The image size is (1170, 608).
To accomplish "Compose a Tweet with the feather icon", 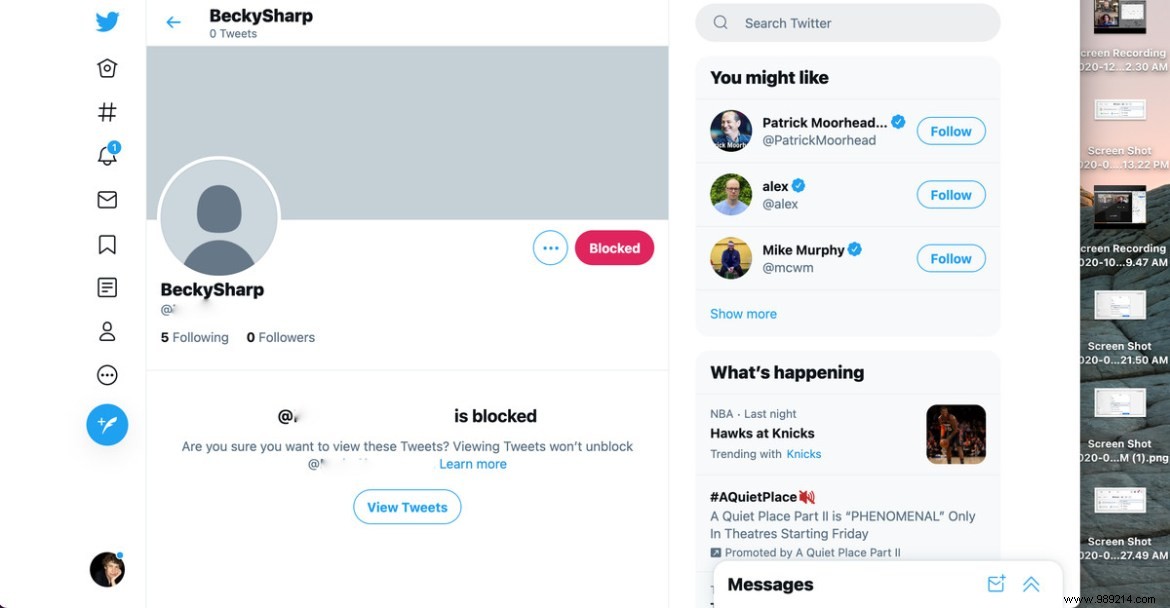I will pyautogui.click(x=107, y=424).
